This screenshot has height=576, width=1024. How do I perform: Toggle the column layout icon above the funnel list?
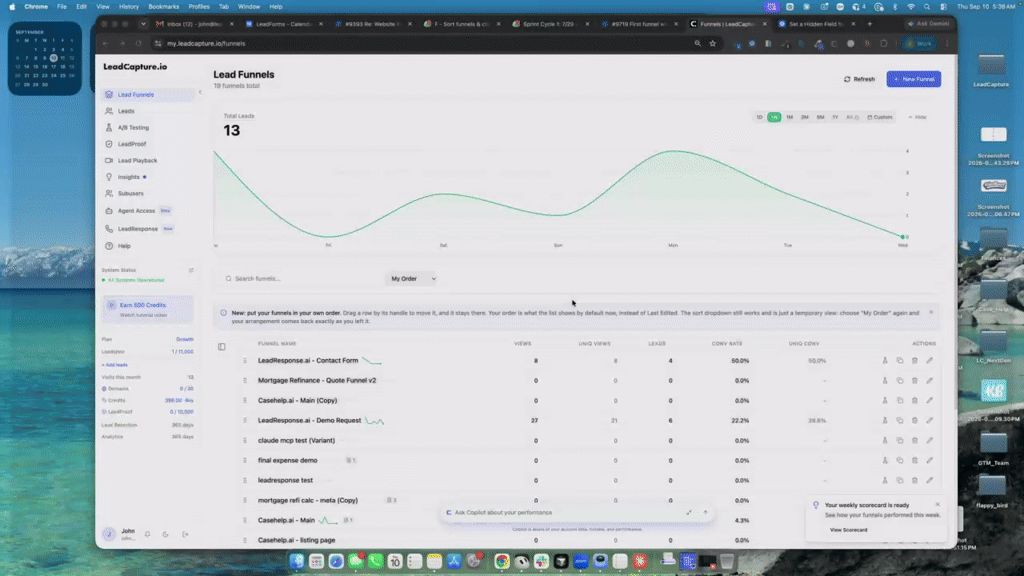pos(222,347)
